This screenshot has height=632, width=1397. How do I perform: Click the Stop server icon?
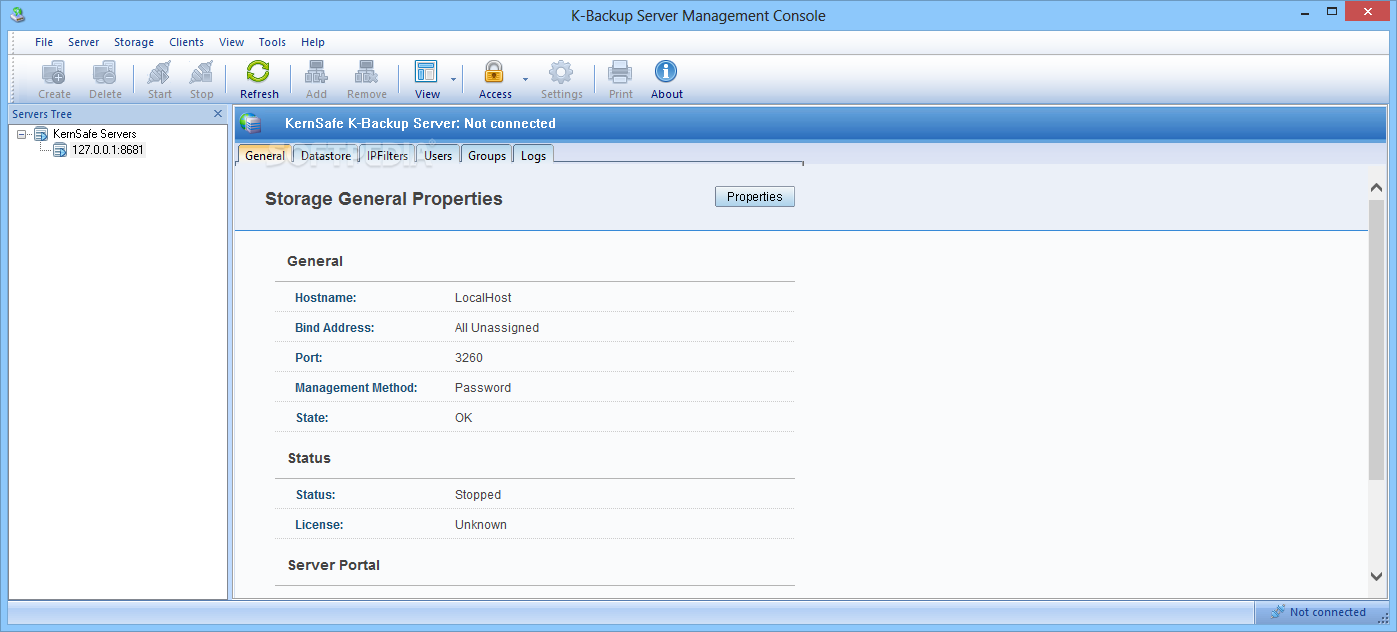(x=202, y=73)
